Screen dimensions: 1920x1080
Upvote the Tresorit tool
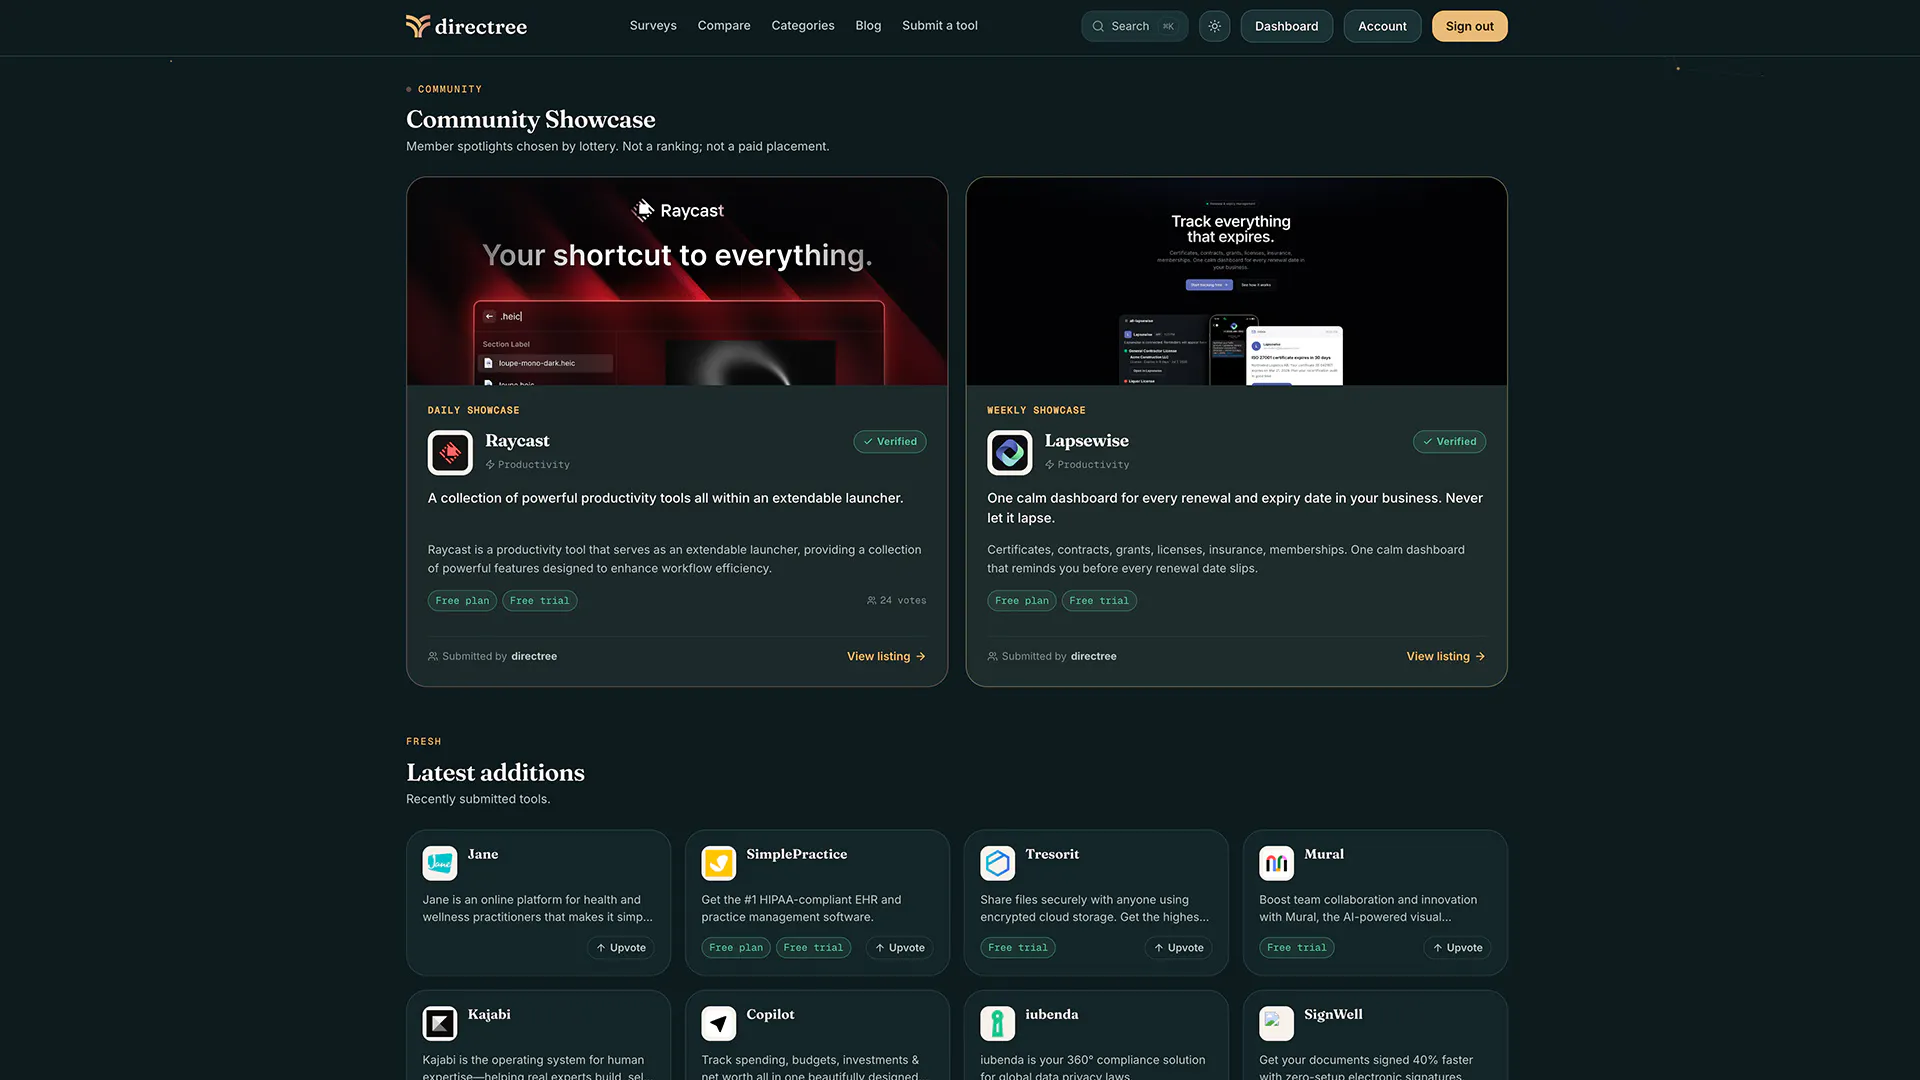[1179, 947]
